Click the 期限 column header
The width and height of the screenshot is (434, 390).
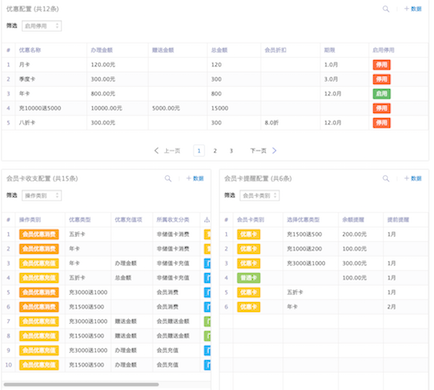point(329,50)
